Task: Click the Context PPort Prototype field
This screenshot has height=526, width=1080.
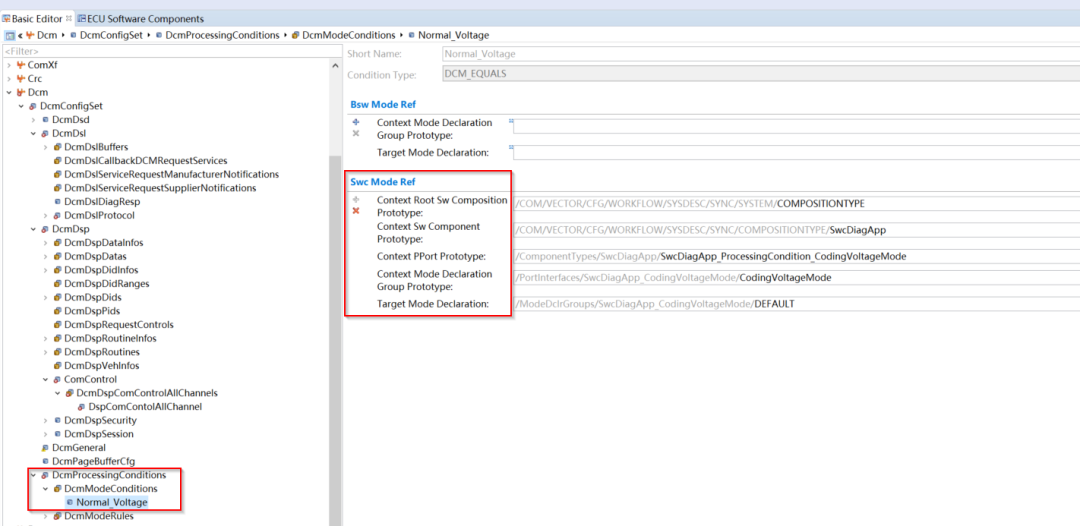Action: (796, 256)
